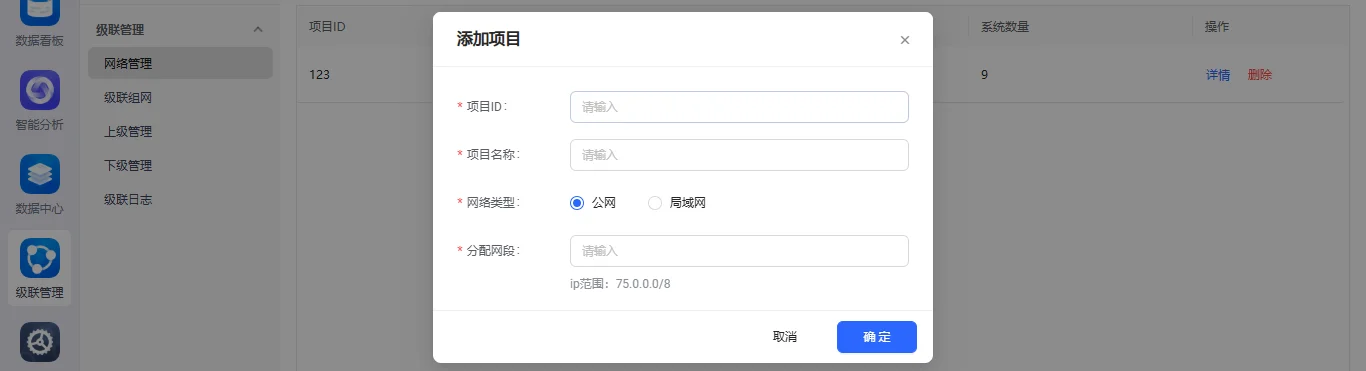Click project ID cell 123
Screen dimensions: 1366x371
coord(320,75)
